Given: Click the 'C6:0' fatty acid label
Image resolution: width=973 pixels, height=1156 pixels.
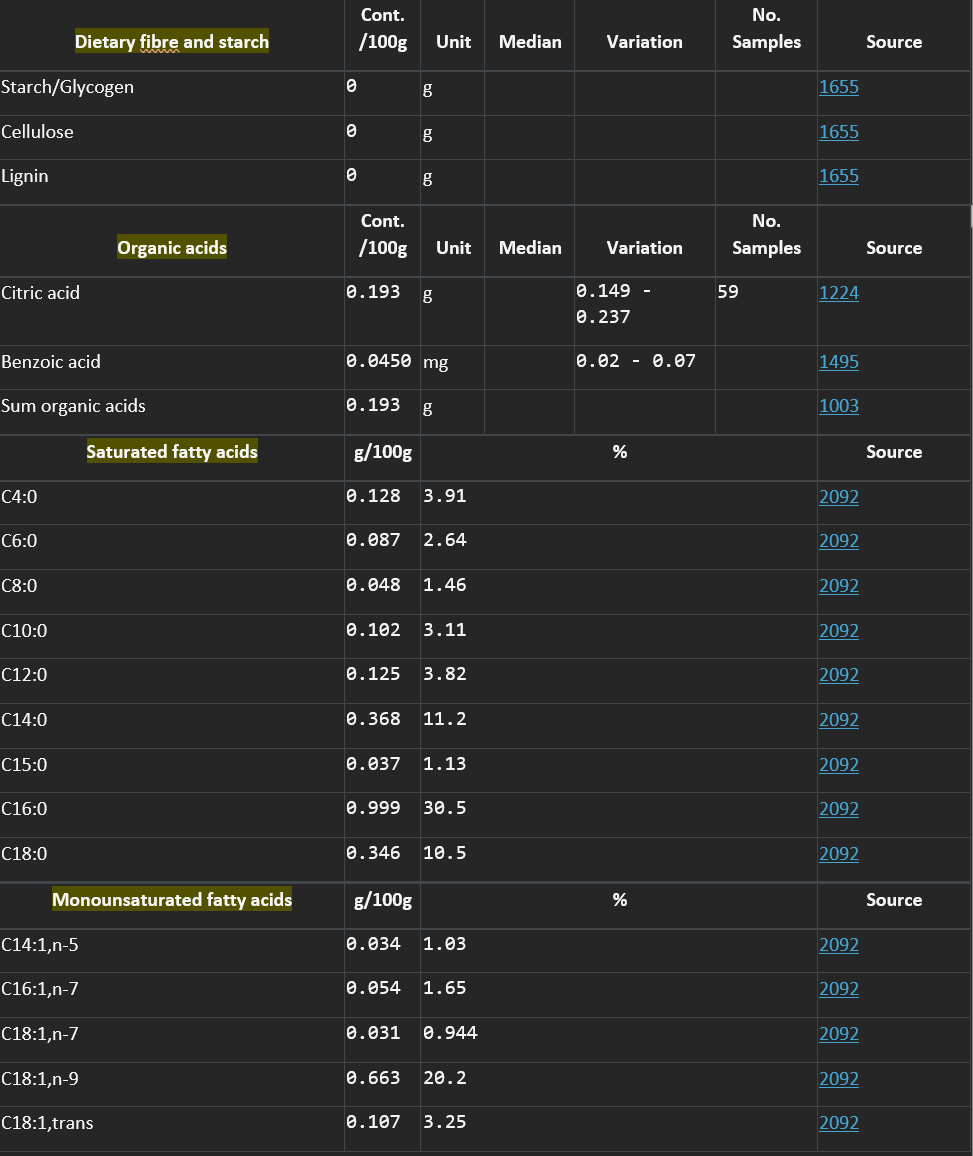Looking at the screenshot, I should [x=19, y=541].
